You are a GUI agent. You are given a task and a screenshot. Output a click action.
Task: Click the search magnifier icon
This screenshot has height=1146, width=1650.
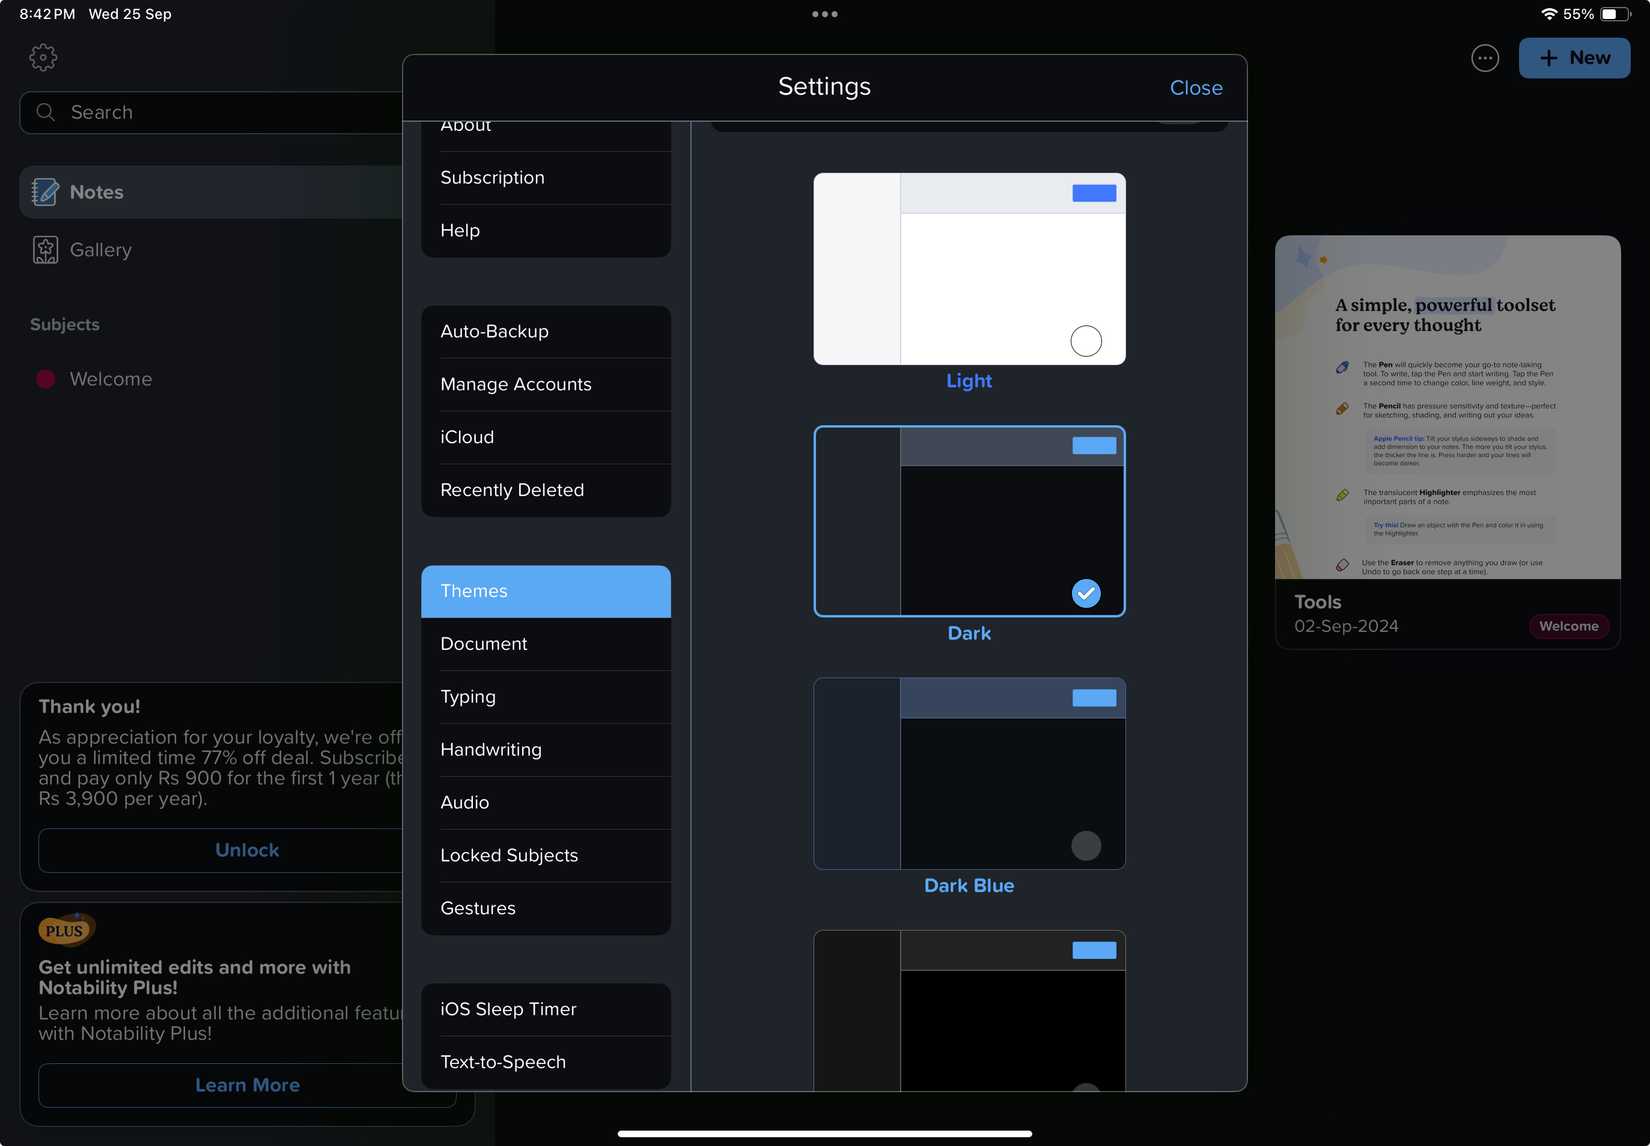pyautogui.click(x=45, y=112)
